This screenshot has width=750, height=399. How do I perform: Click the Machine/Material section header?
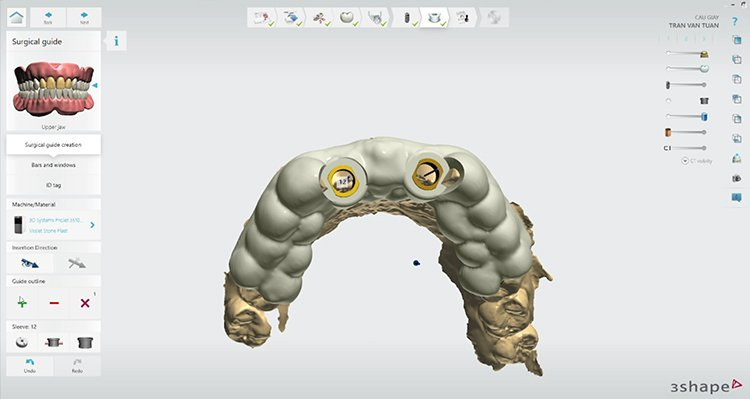pyautogui.click(x=33, y=204)
